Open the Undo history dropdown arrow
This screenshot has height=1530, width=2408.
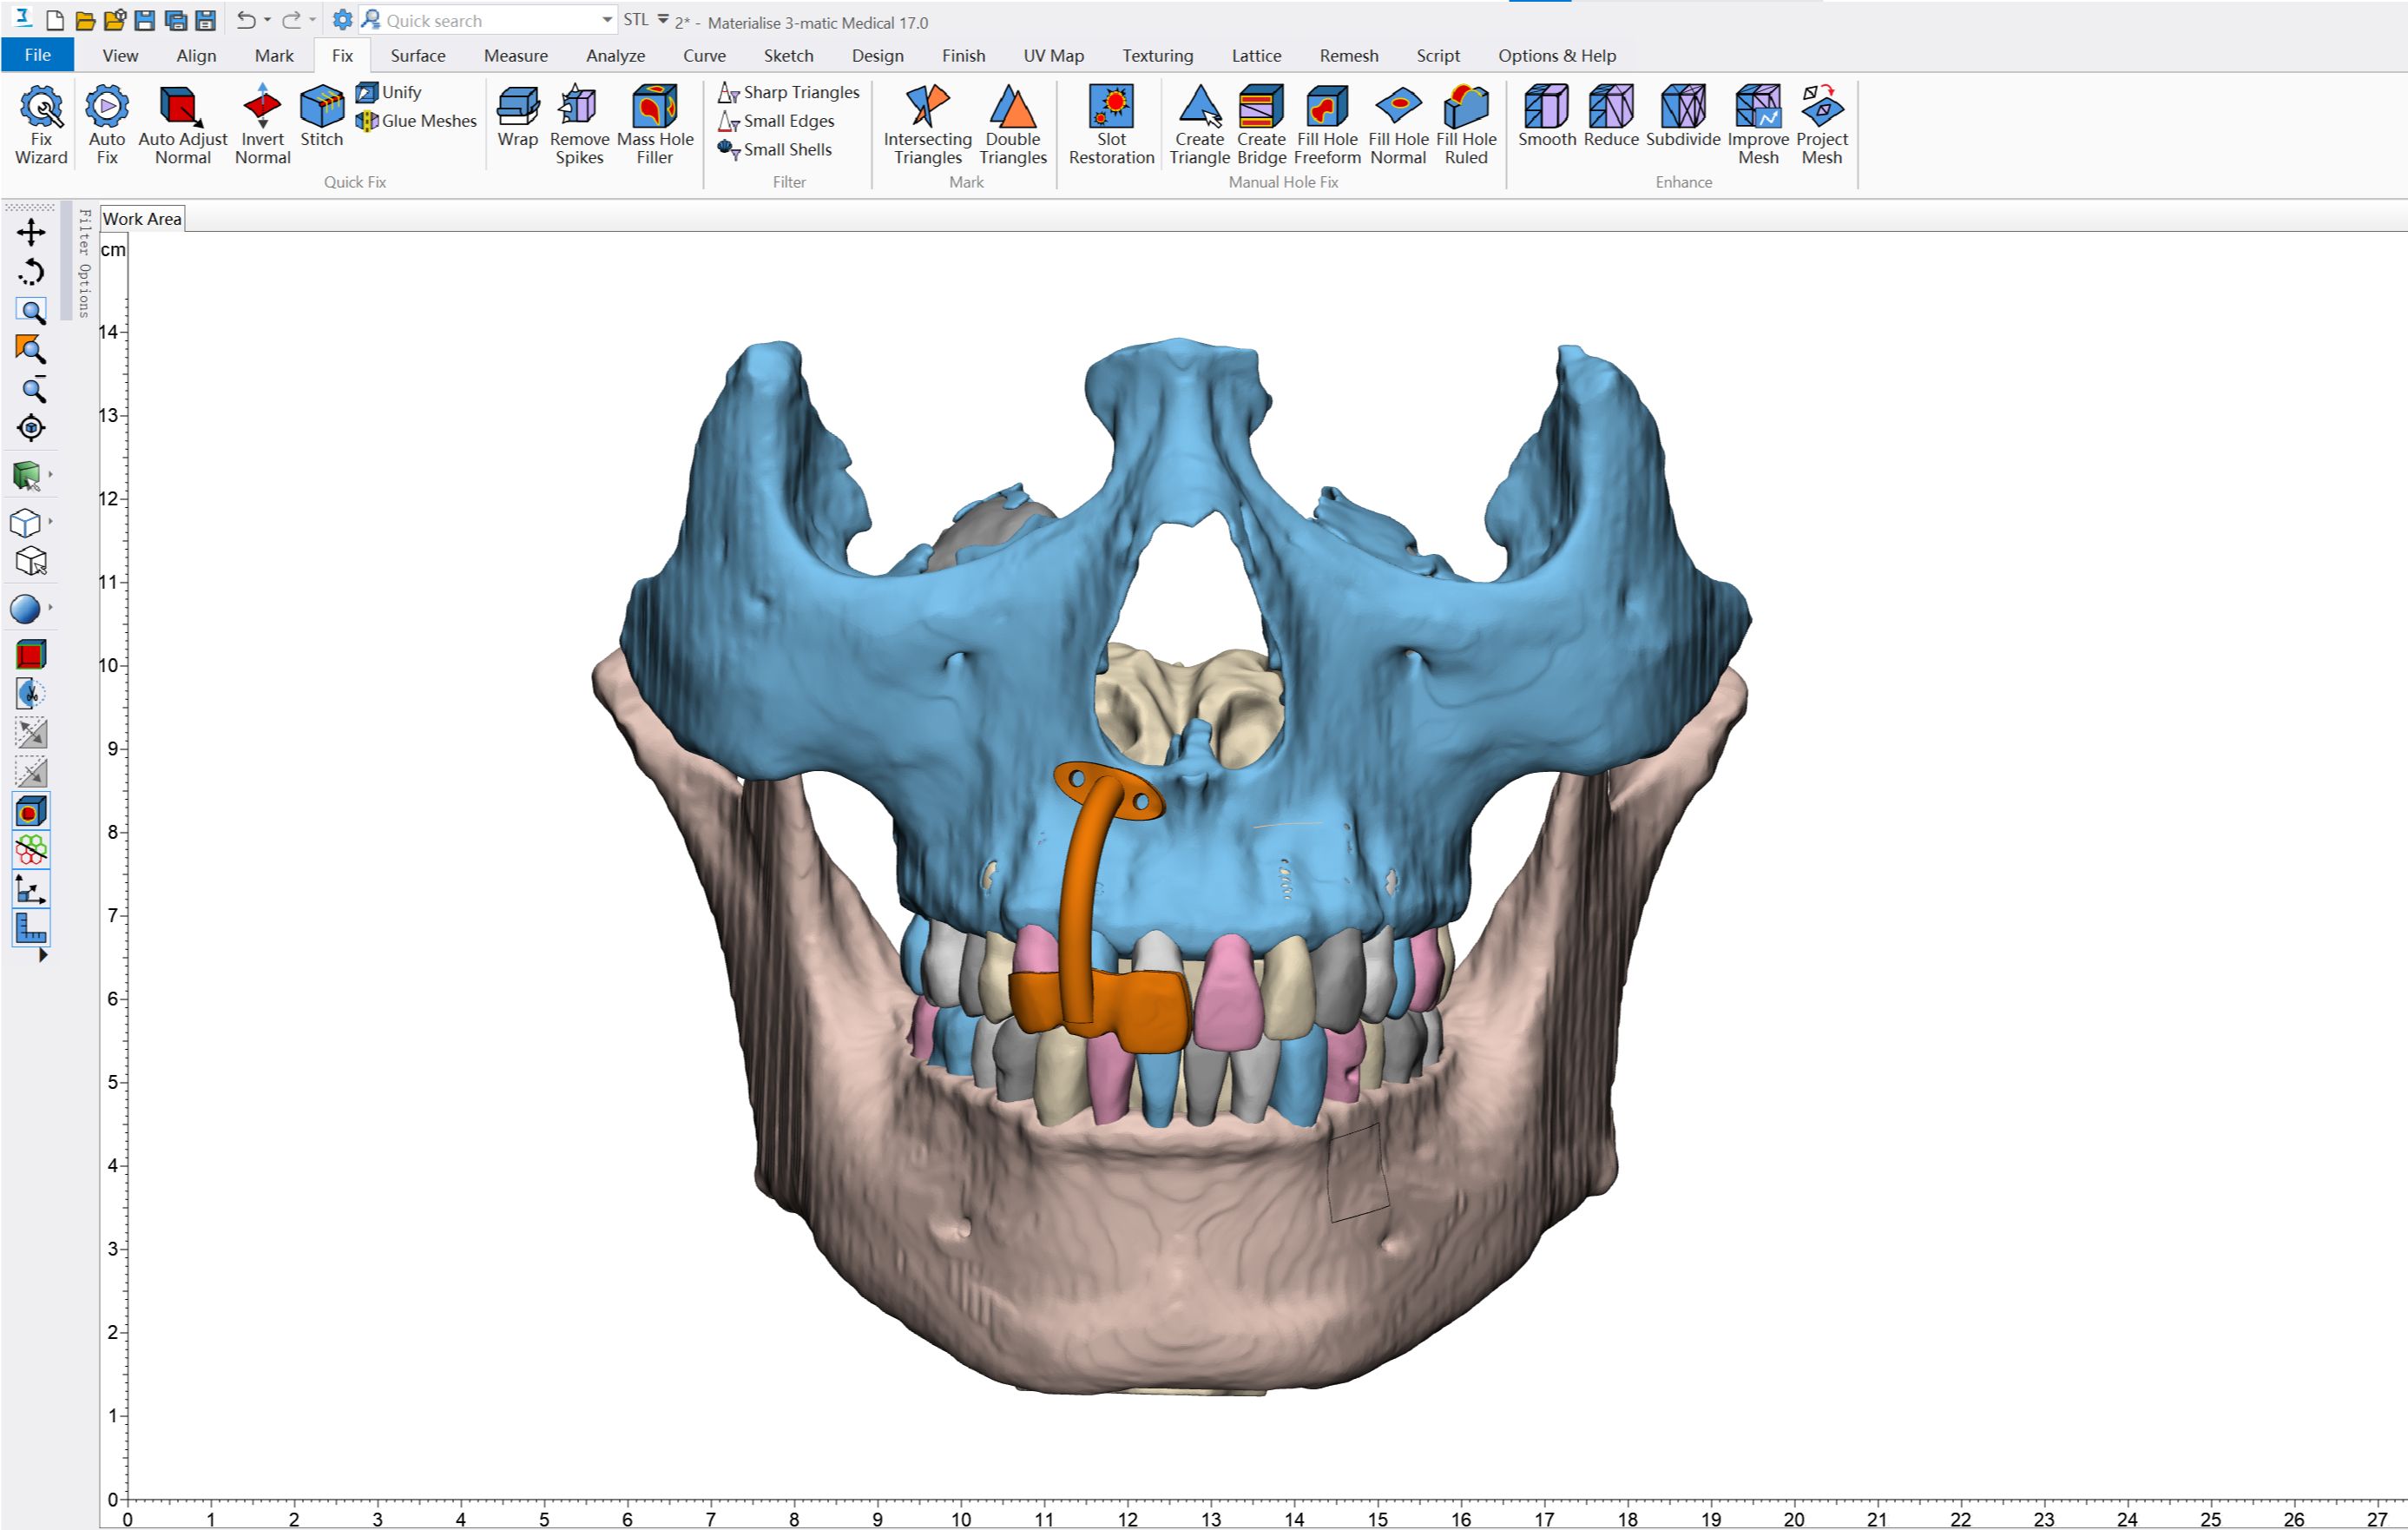tap(268, 20)
